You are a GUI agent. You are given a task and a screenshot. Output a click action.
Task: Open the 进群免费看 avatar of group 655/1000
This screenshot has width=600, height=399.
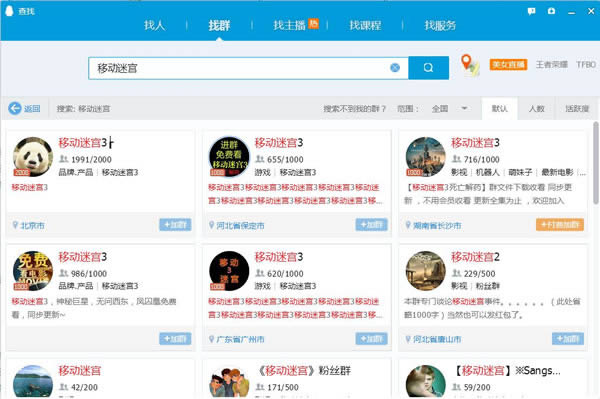[x=229, y=157]
